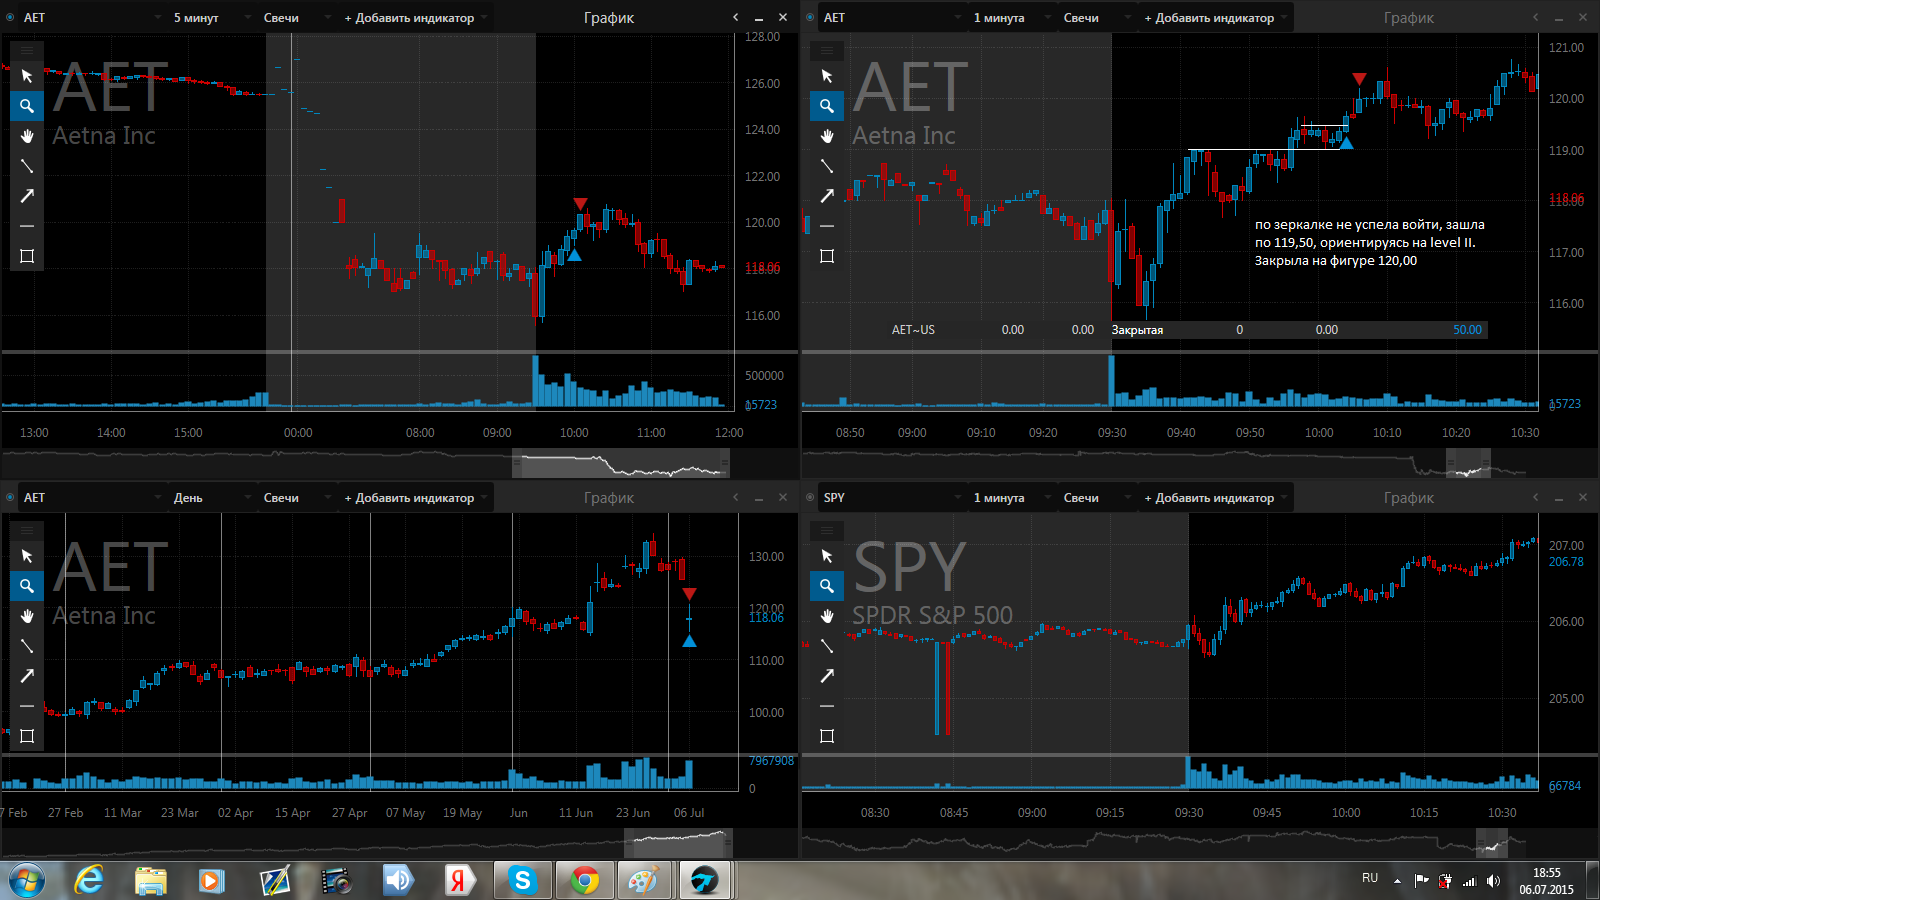Click volume speaker icon in system tray

1493,881
